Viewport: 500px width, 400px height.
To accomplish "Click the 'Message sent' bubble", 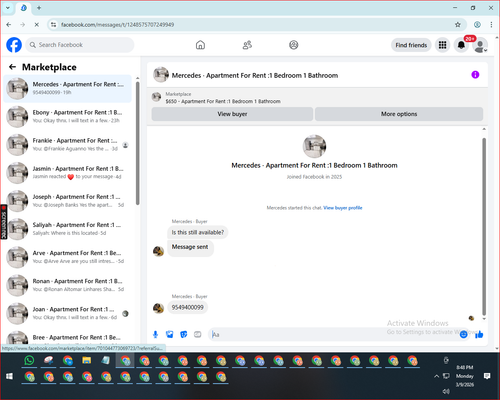I will [190, 248].
